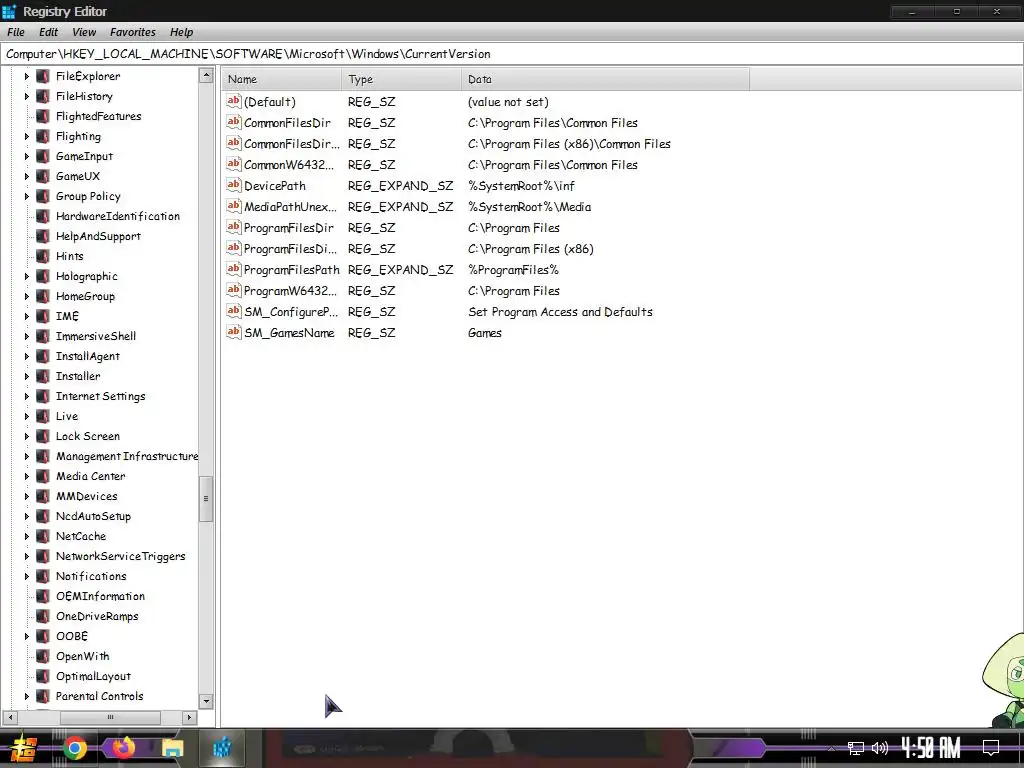The width and height of the screenshot is (1024, 768).
Task: Expand the Installer key
Action: click(x=27, y=376)
